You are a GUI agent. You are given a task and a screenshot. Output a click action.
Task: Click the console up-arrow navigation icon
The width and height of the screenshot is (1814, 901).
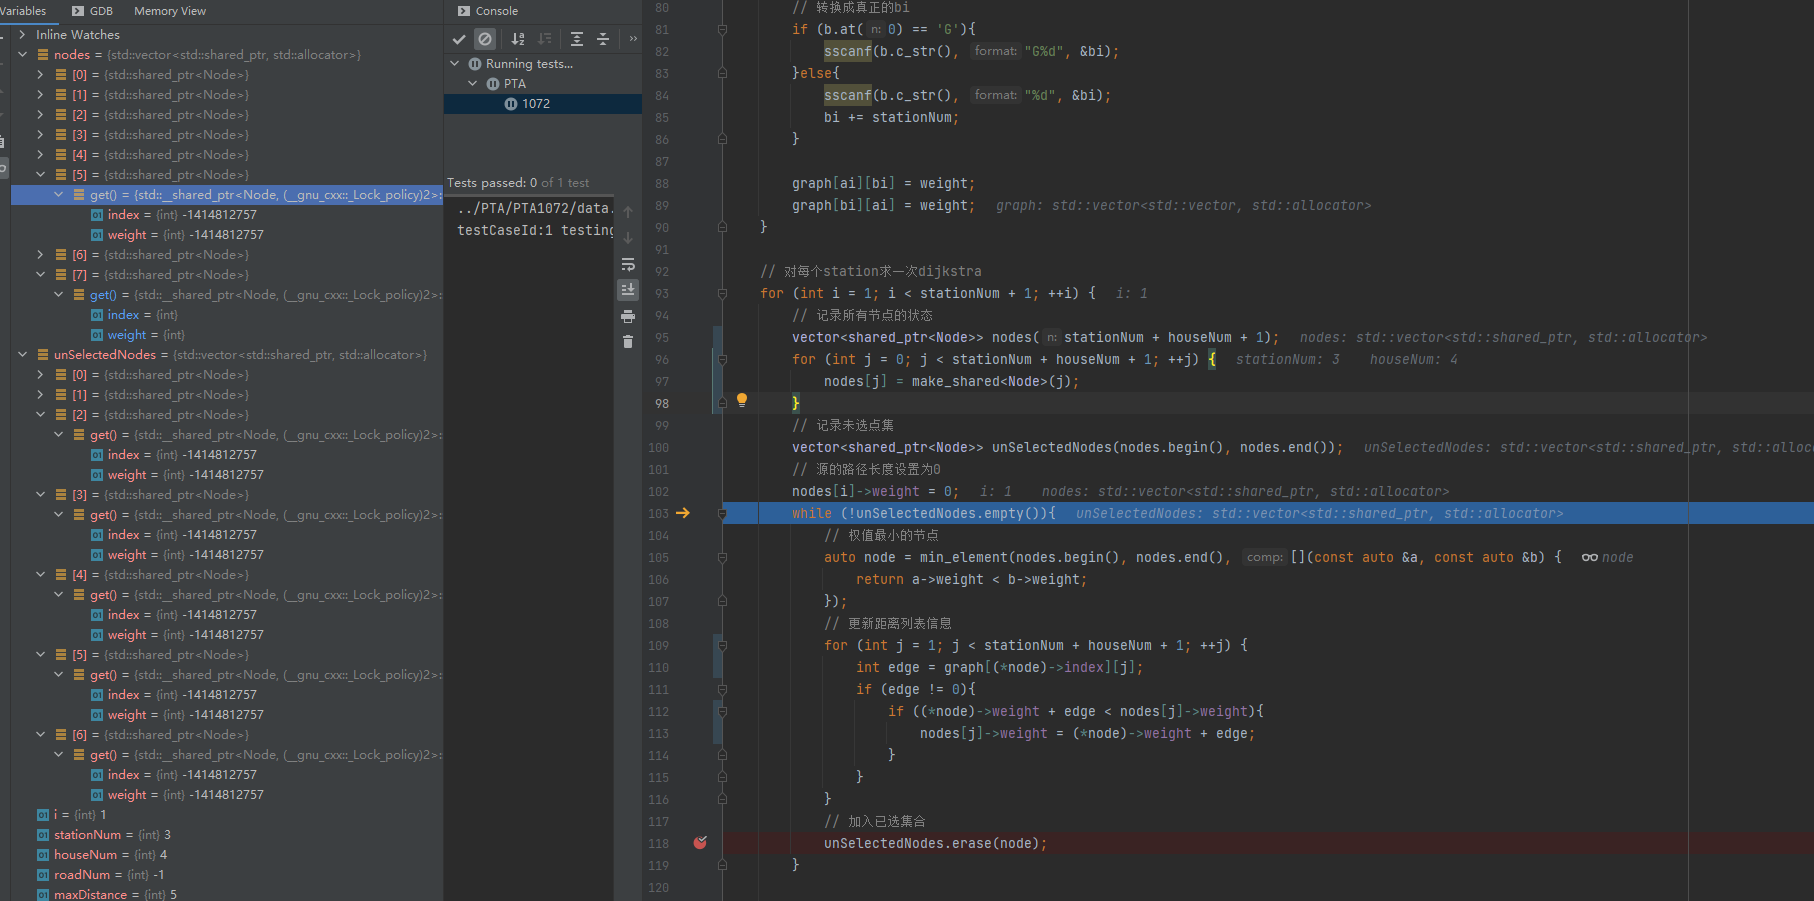click(x=628, y=212)
